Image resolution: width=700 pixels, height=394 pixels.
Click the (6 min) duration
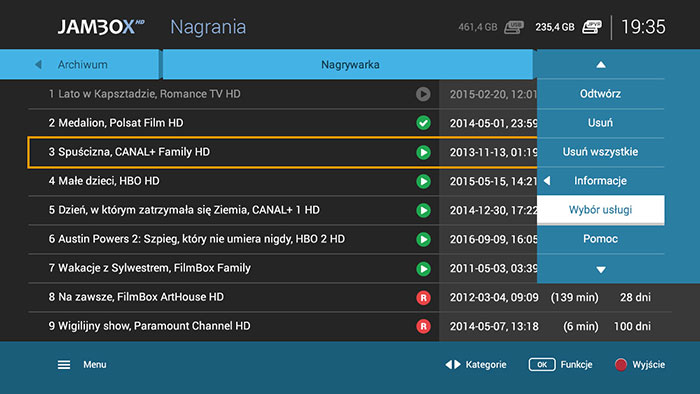click(x=581, y=327)
